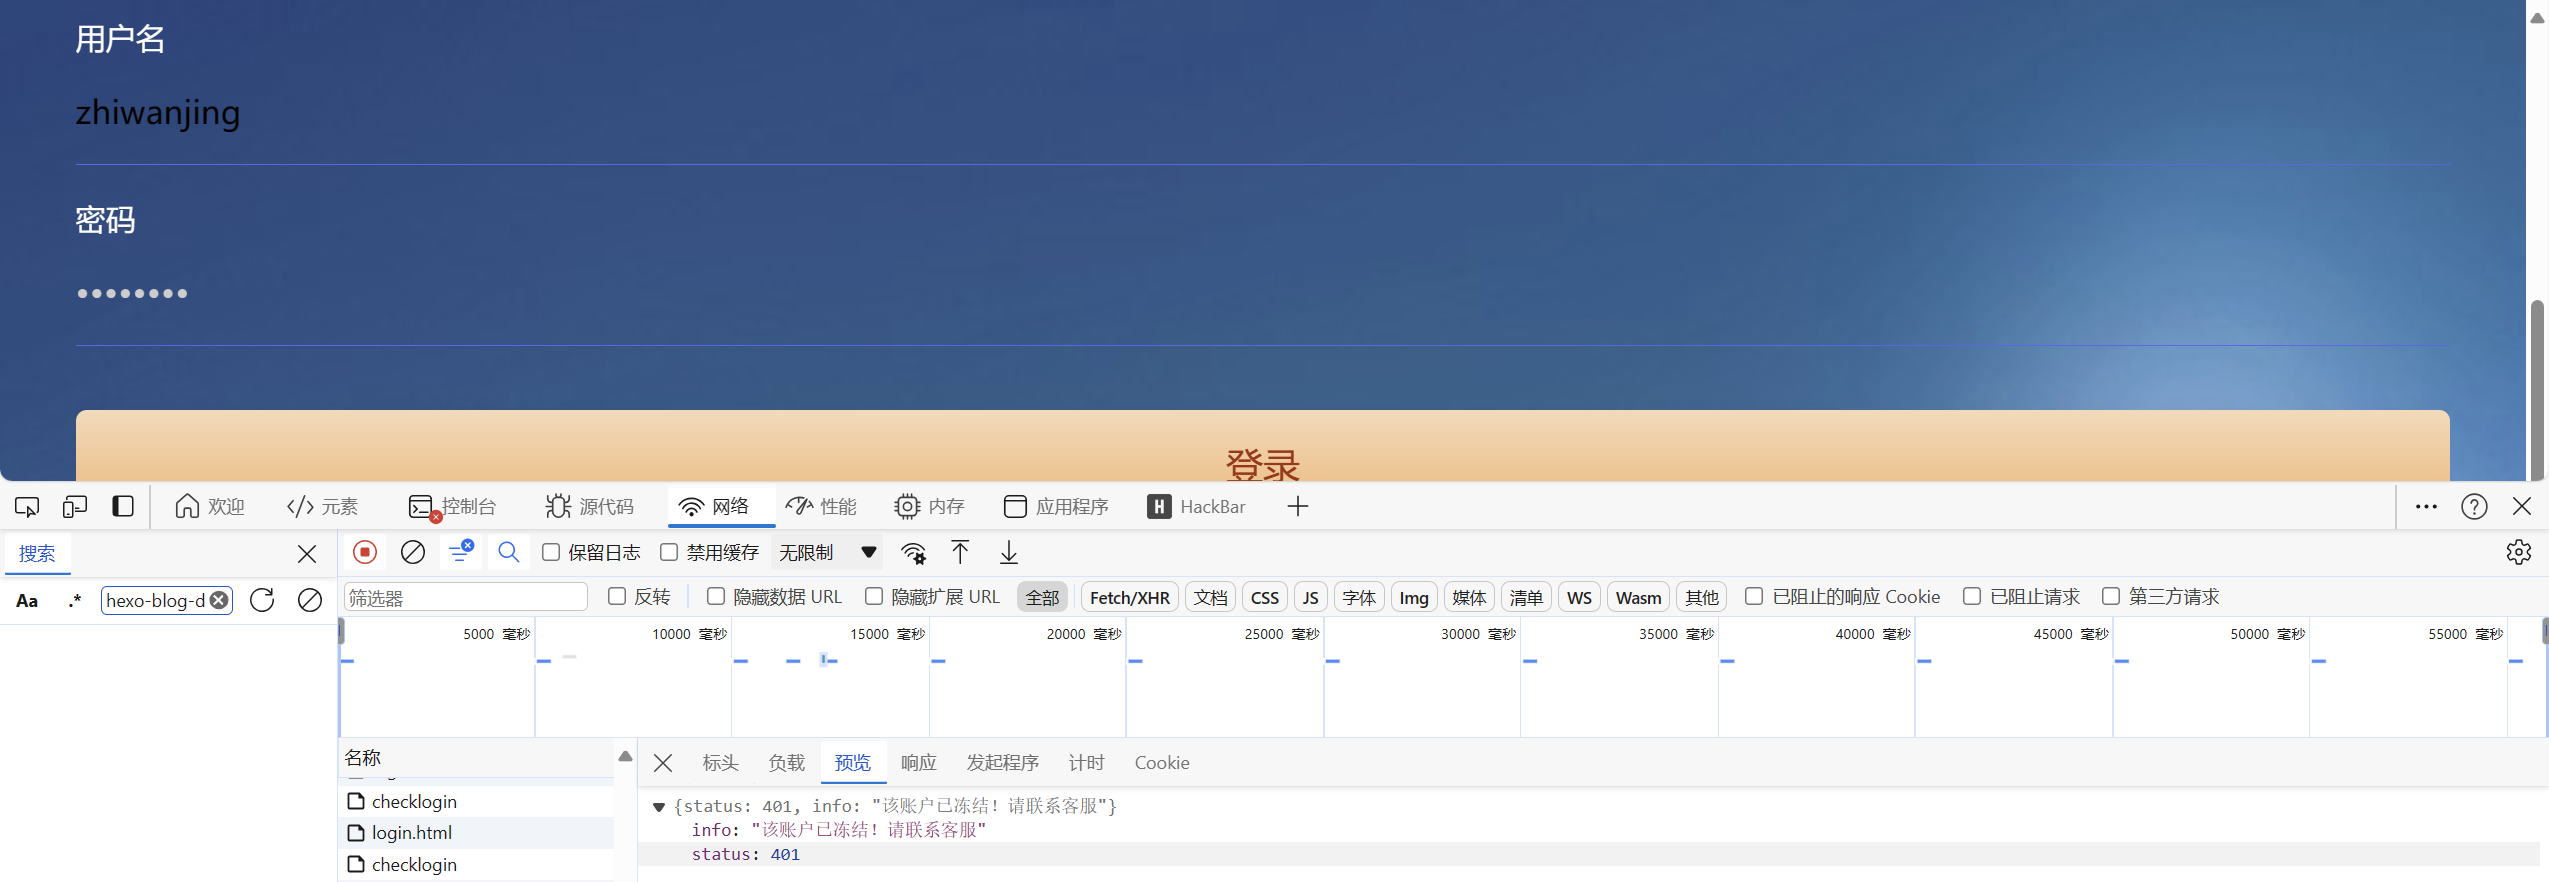Add a new tool tab with plus icon

(1298, 507)
